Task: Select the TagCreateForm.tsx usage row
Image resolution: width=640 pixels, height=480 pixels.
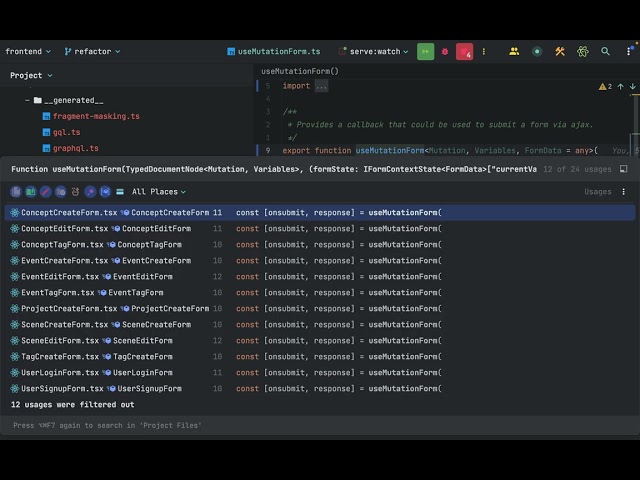Action: [320, 357]
